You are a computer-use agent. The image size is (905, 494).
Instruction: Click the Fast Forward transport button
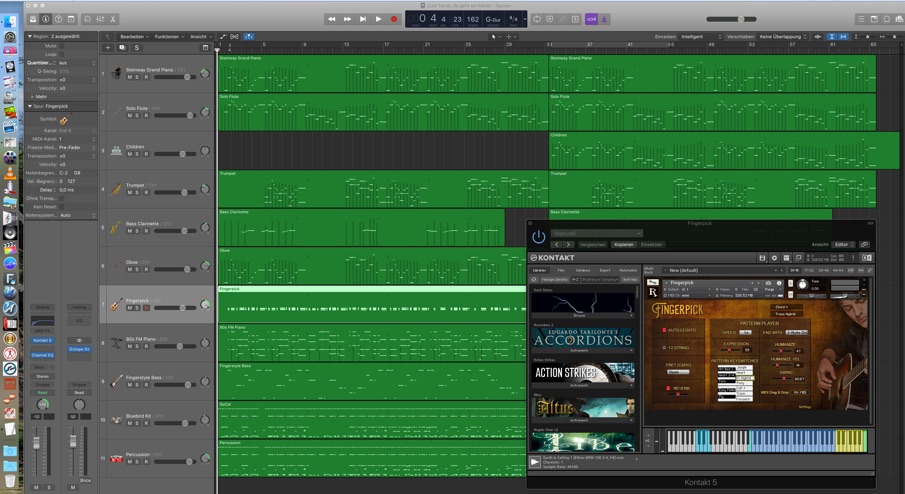click(347, 19)
